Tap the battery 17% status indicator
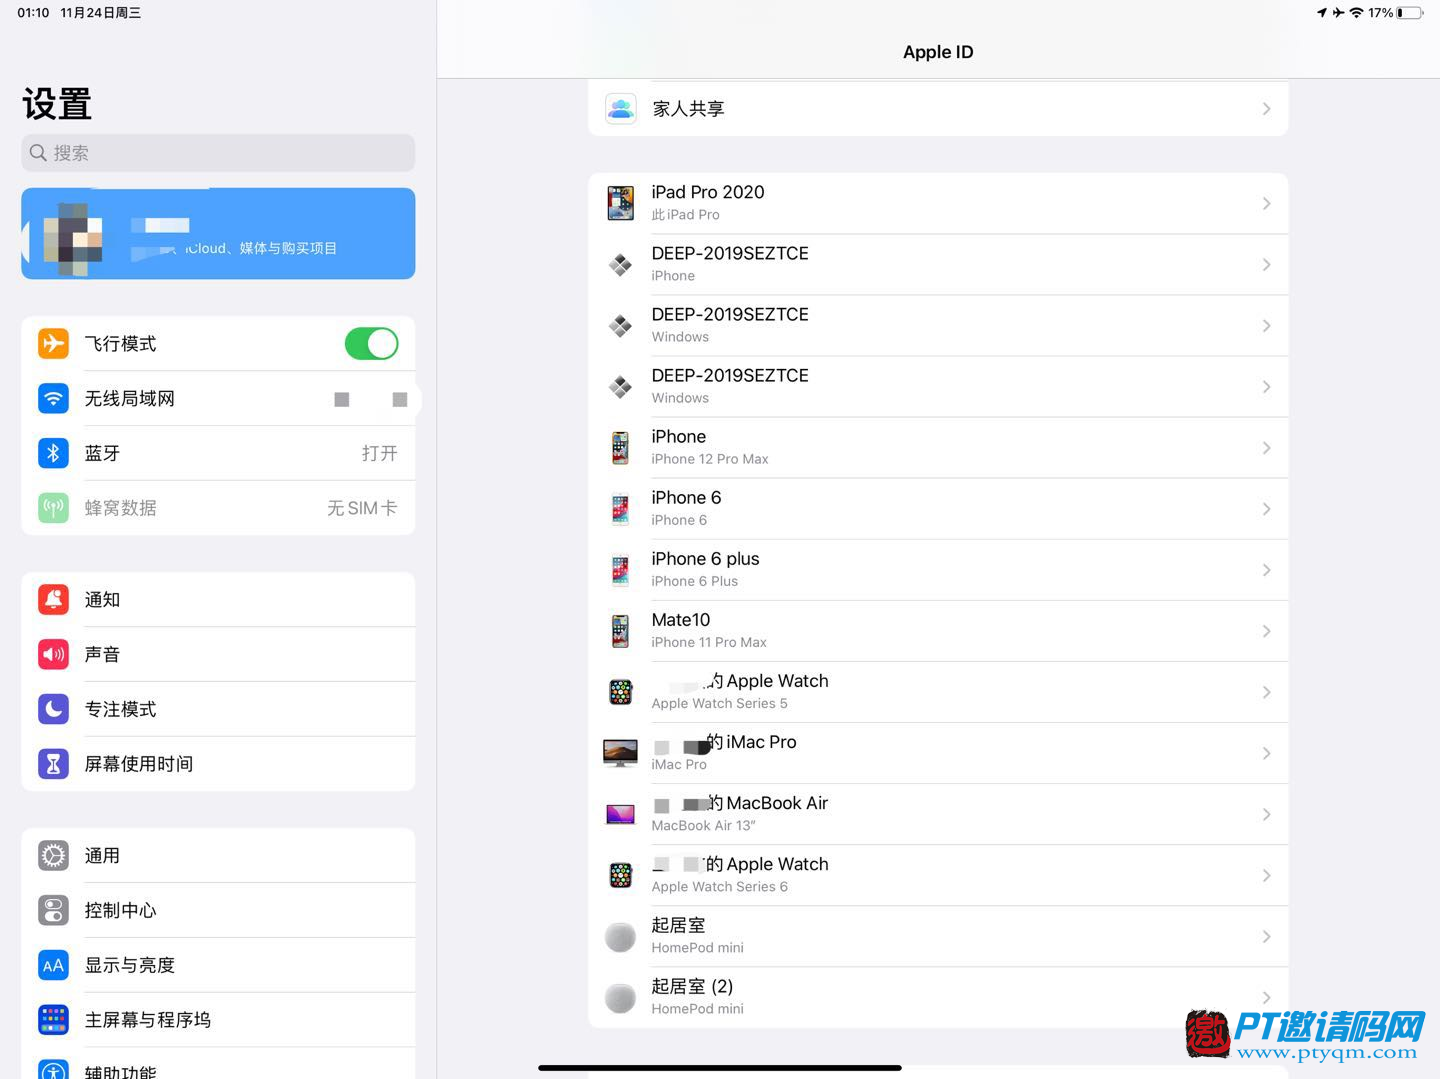 tap(1396, 13)
